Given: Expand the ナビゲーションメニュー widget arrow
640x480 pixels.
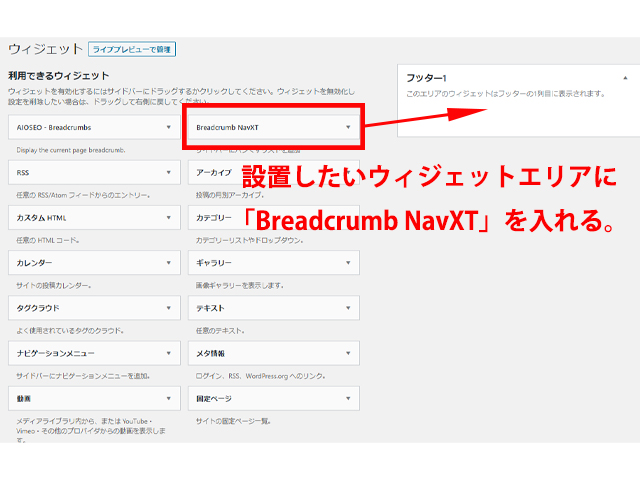Looking at the screenshot, I should tap(169, 353).
